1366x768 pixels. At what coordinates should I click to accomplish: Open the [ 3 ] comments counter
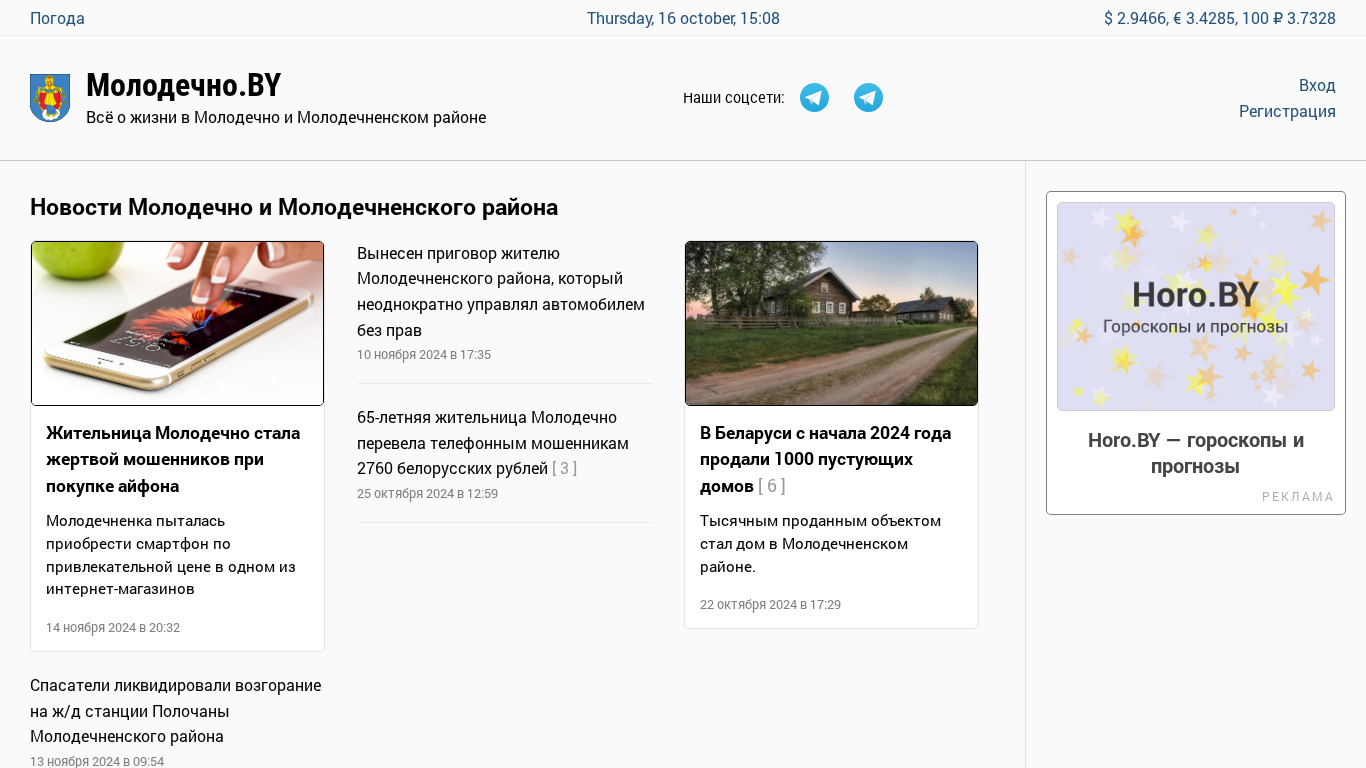pos(565,468)
